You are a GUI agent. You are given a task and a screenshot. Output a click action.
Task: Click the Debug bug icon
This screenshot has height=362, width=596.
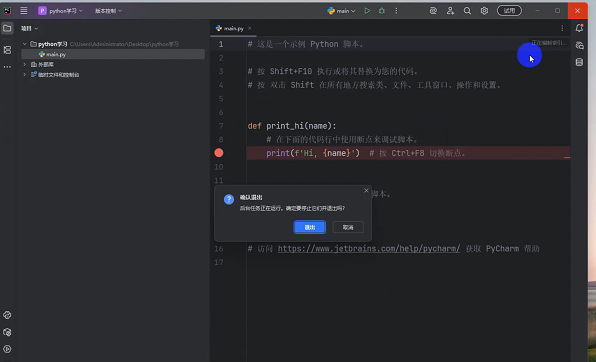(382, 11)
